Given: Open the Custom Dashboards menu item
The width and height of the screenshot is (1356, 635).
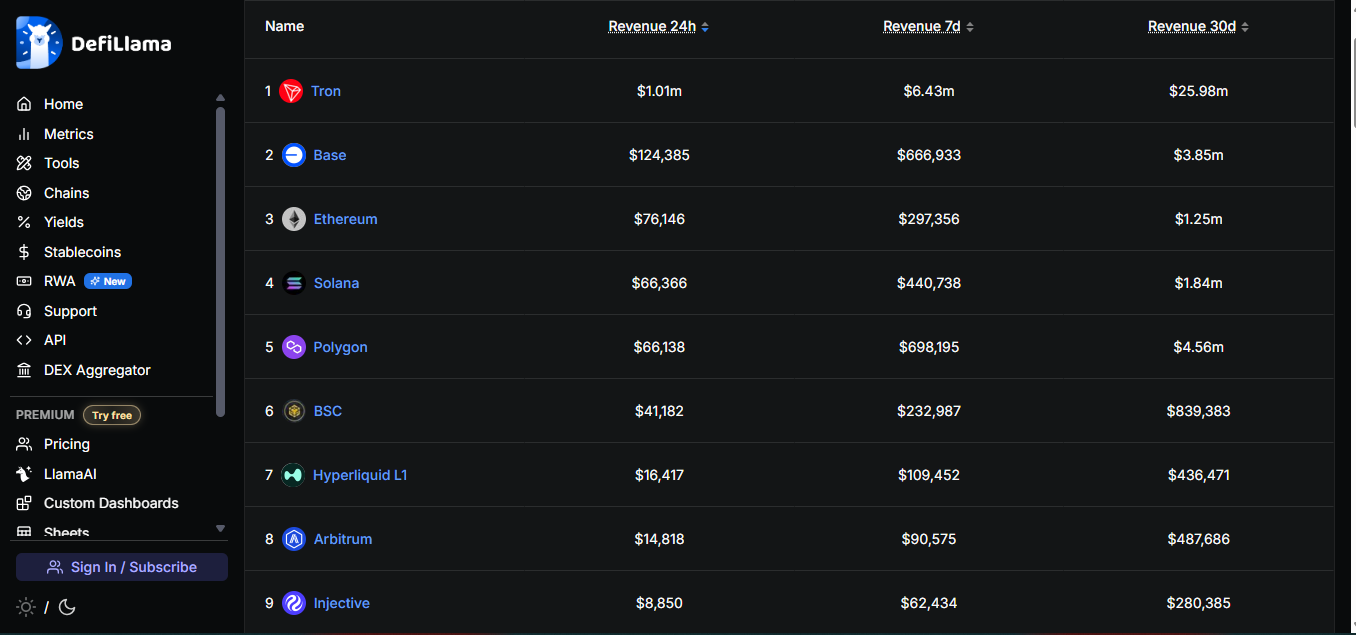Looking at the screenshot, I should point(111,503).
